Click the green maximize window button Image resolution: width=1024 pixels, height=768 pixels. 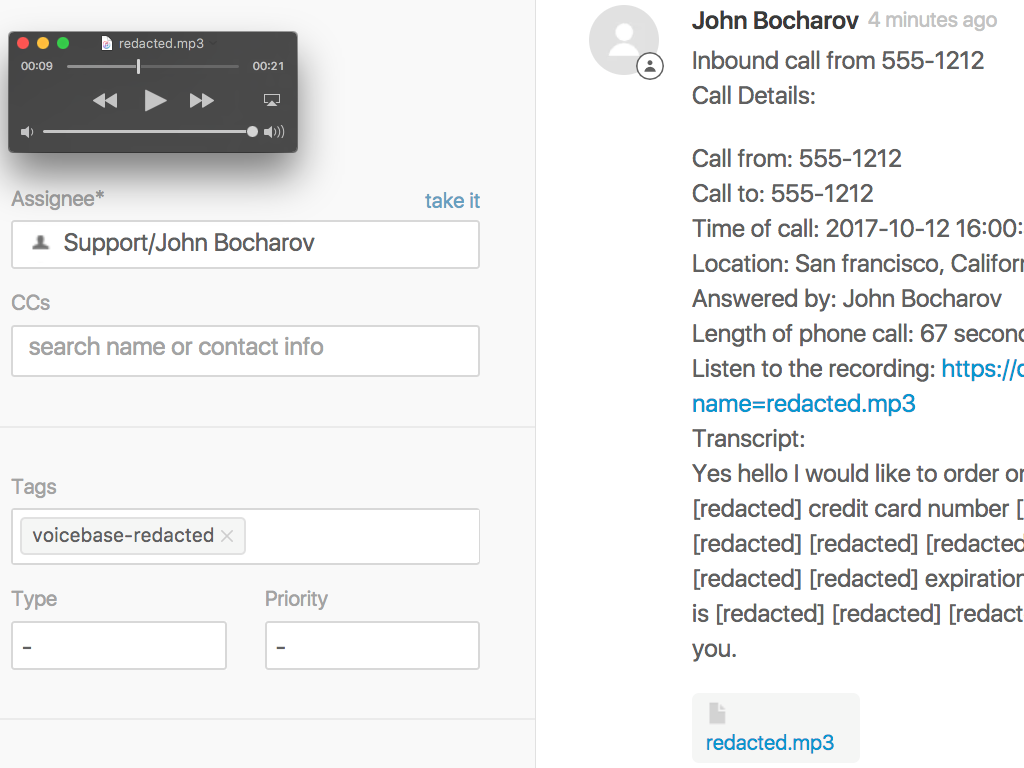63,43
